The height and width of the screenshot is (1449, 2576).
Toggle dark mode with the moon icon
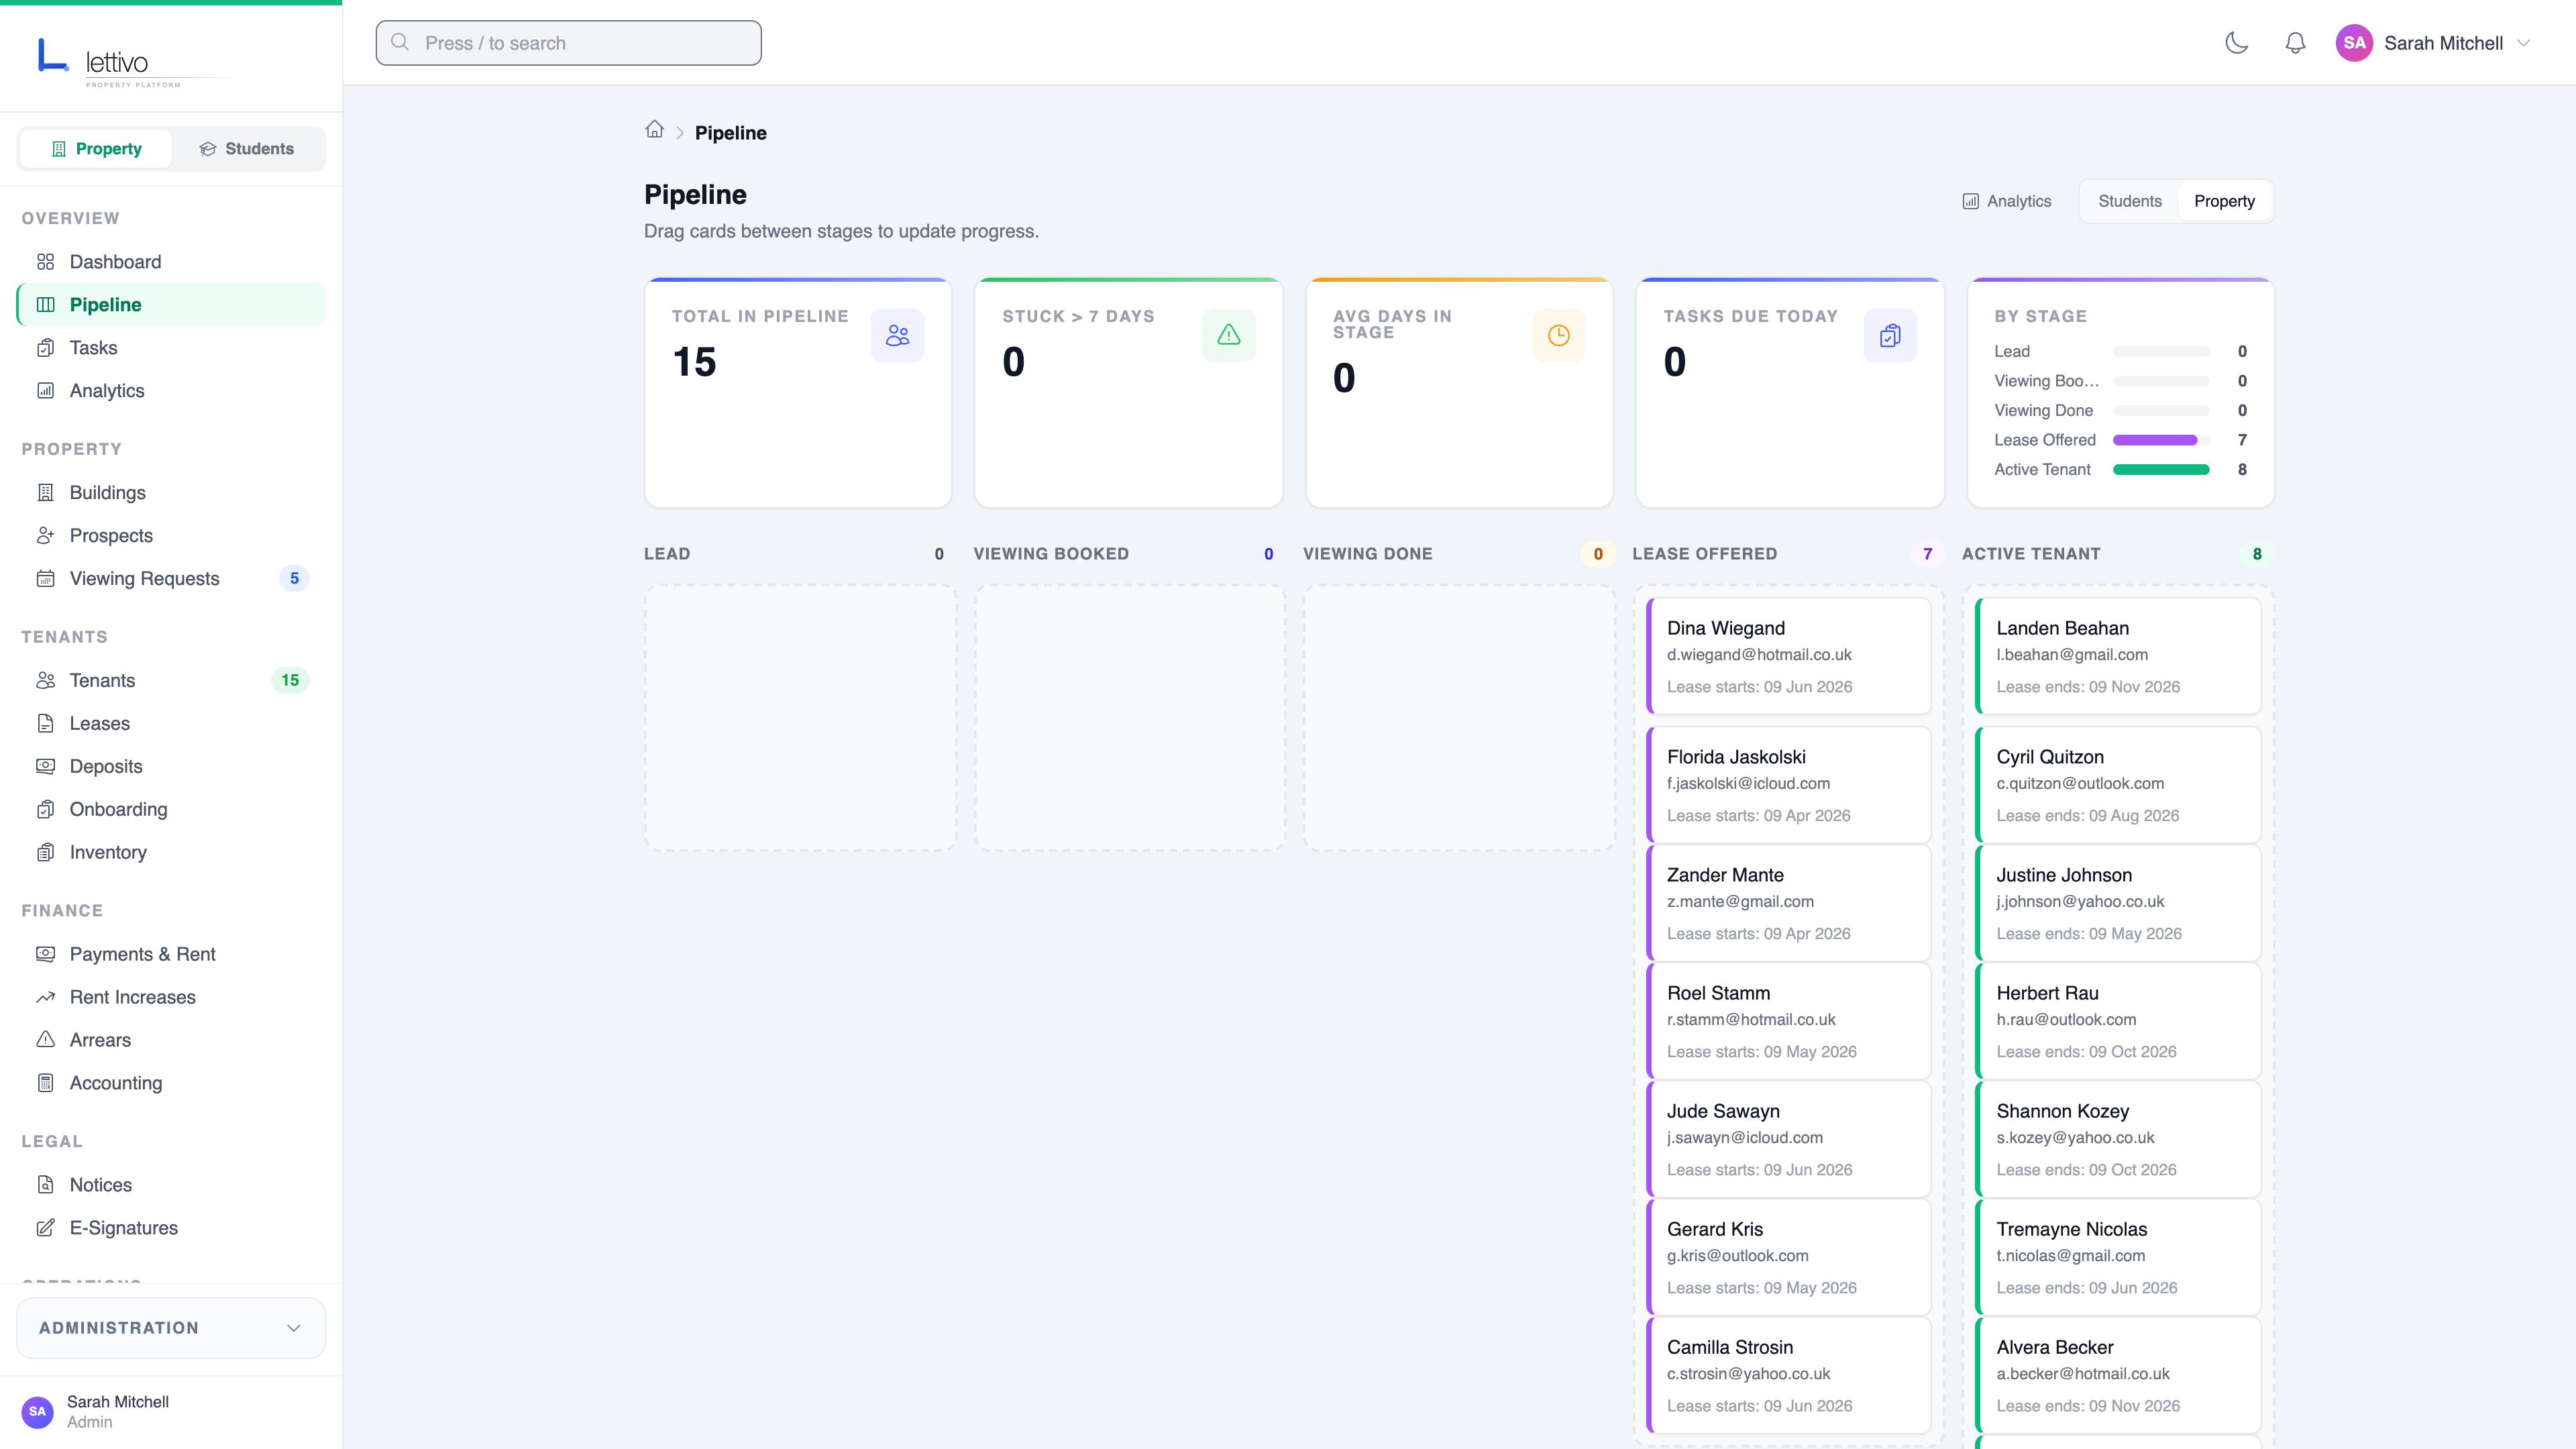pos(2236,43)
